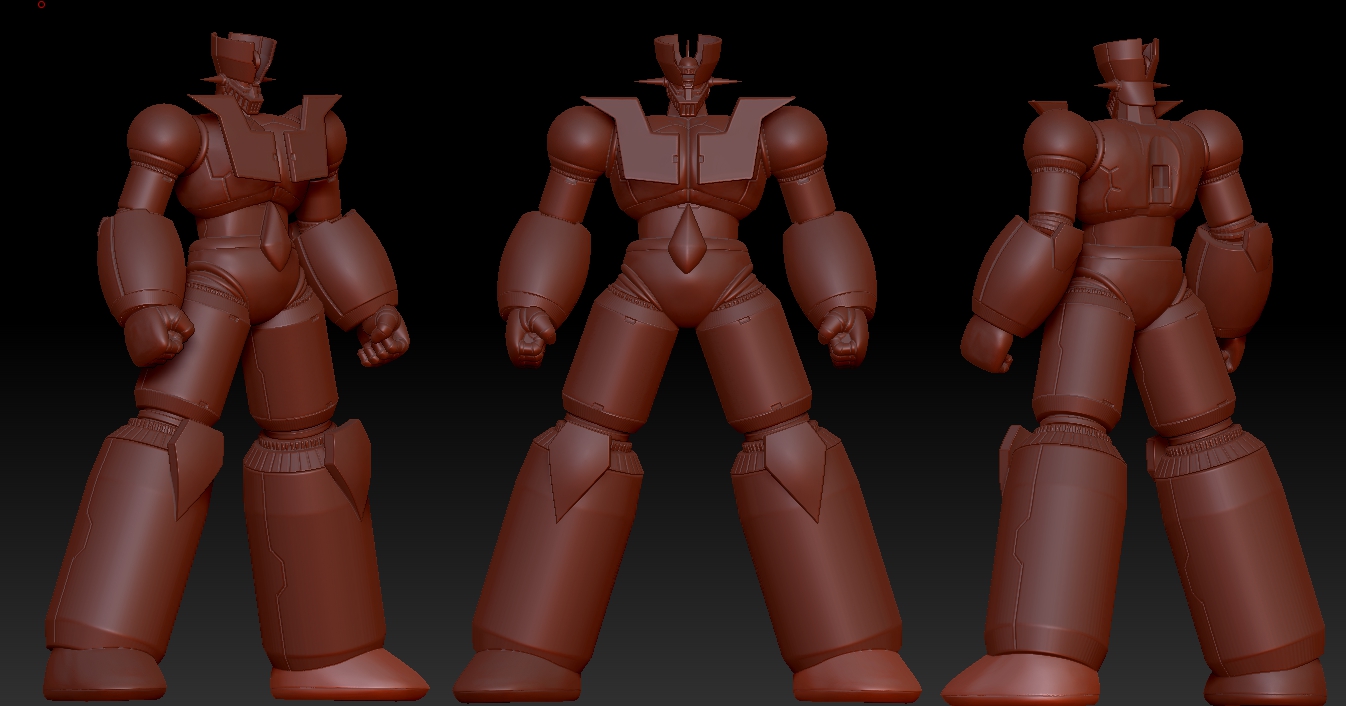1346x706 pixels.
Task: Select the front-view robot model in the center
Action: coord(686,370)
